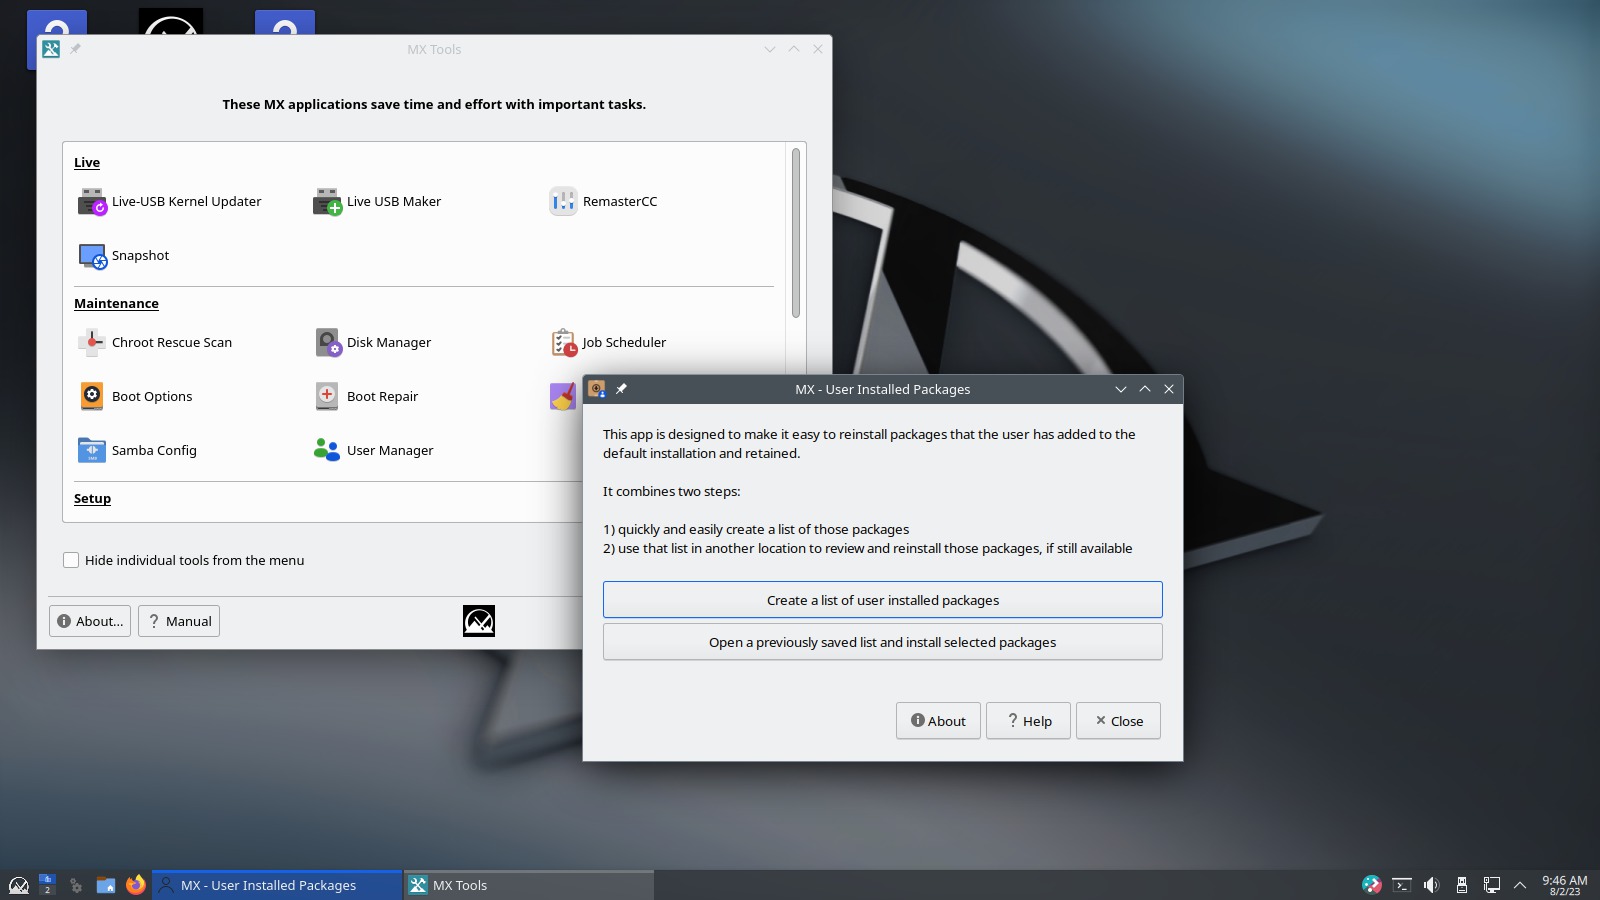The image size is (1600, 900).
Task: Click About in User Installed Packages dialog
Action: pyautogui.click(x=938, y=721)
